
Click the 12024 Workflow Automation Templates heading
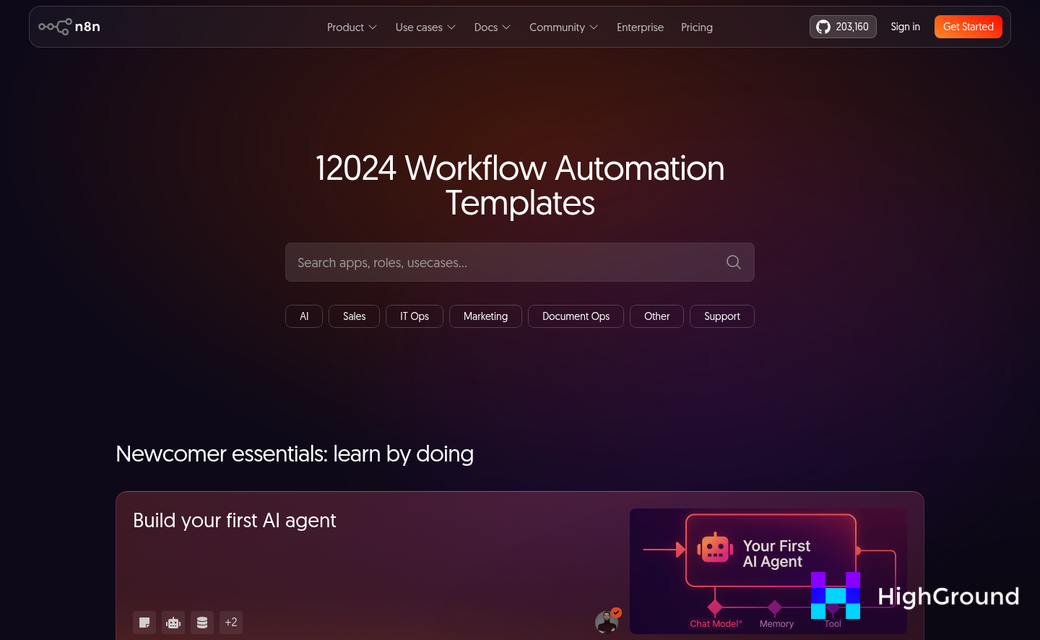point(519,185)
